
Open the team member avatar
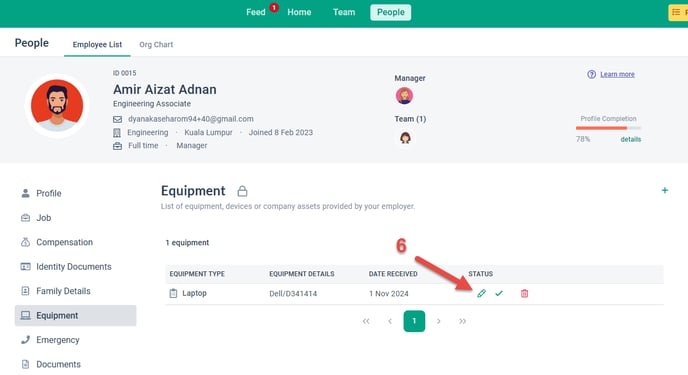(405, 138)
